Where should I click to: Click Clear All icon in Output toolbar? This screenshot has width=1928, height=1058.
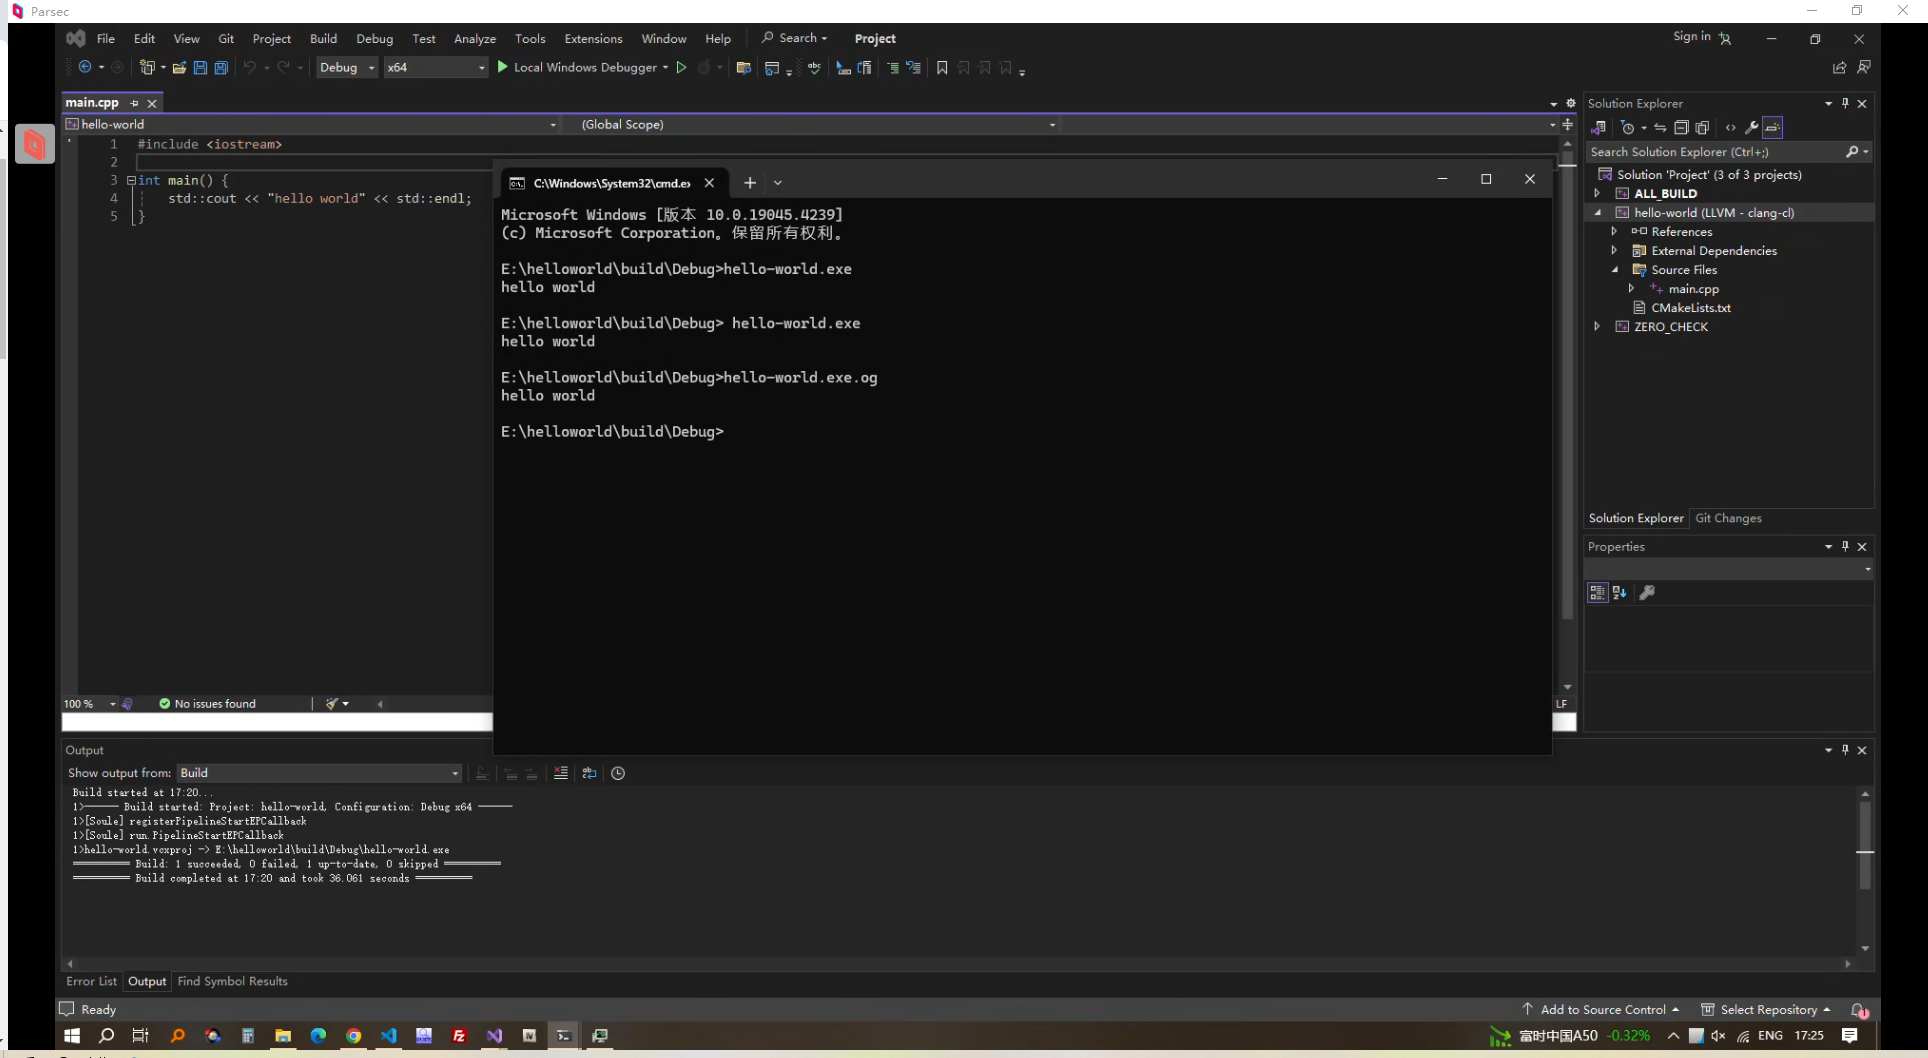[561, 773]
